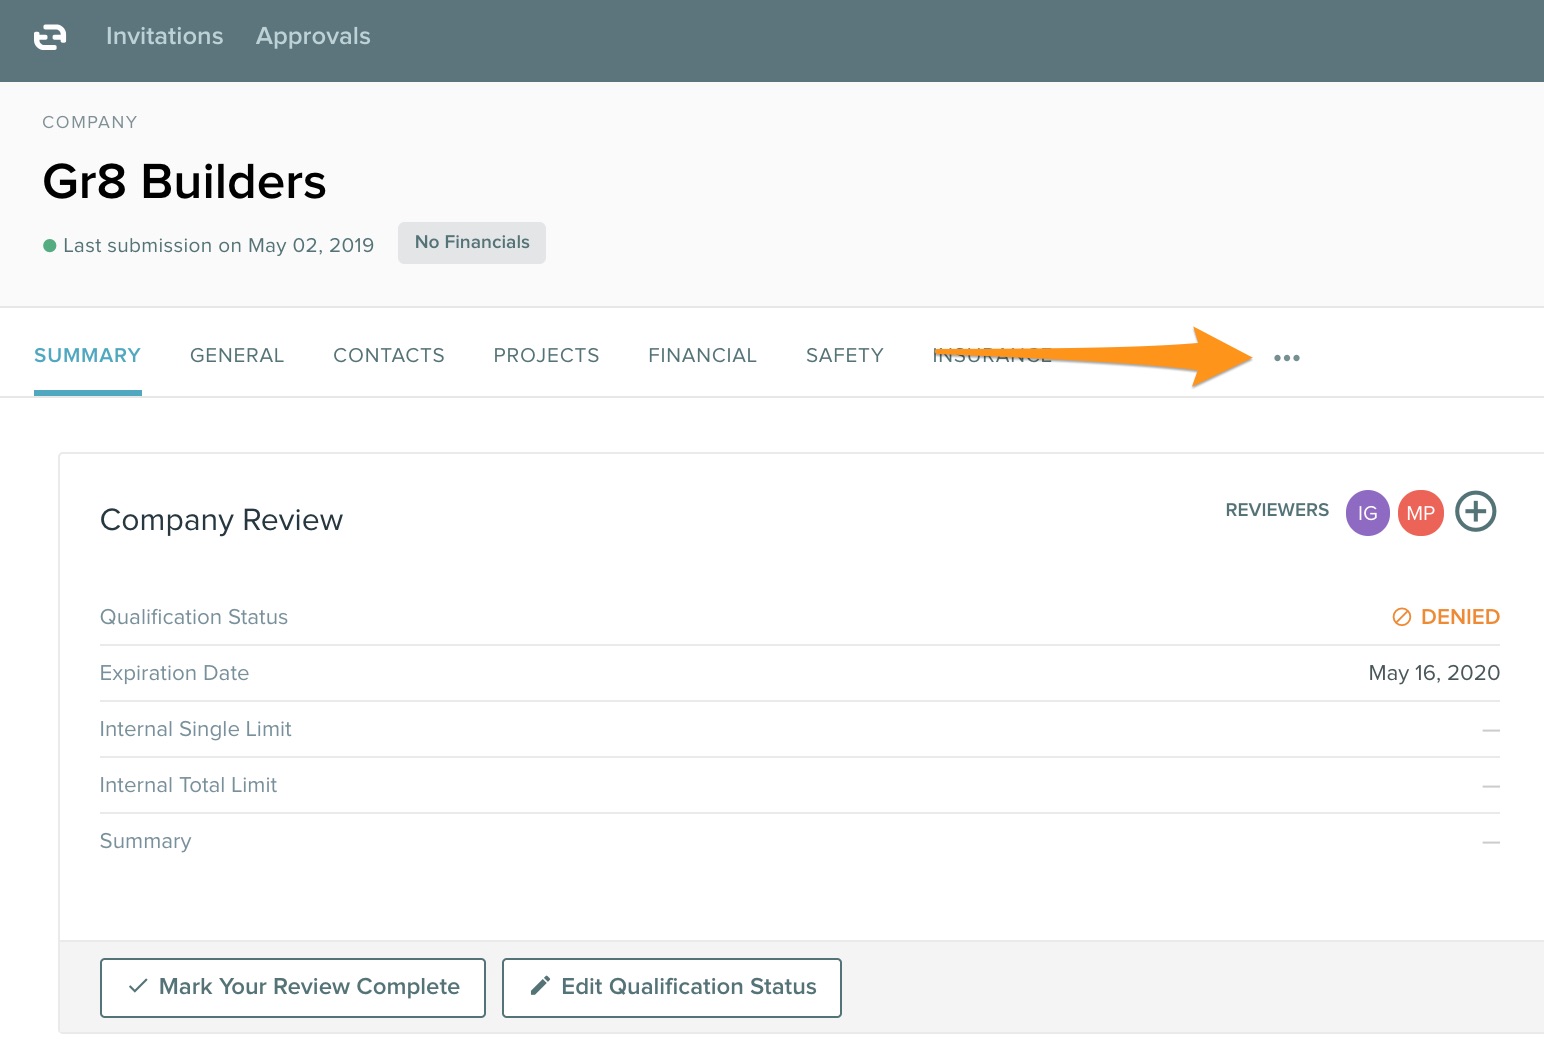1544x1058 pixels.
Task: Open the Approvals page
Action: (313, 36)
